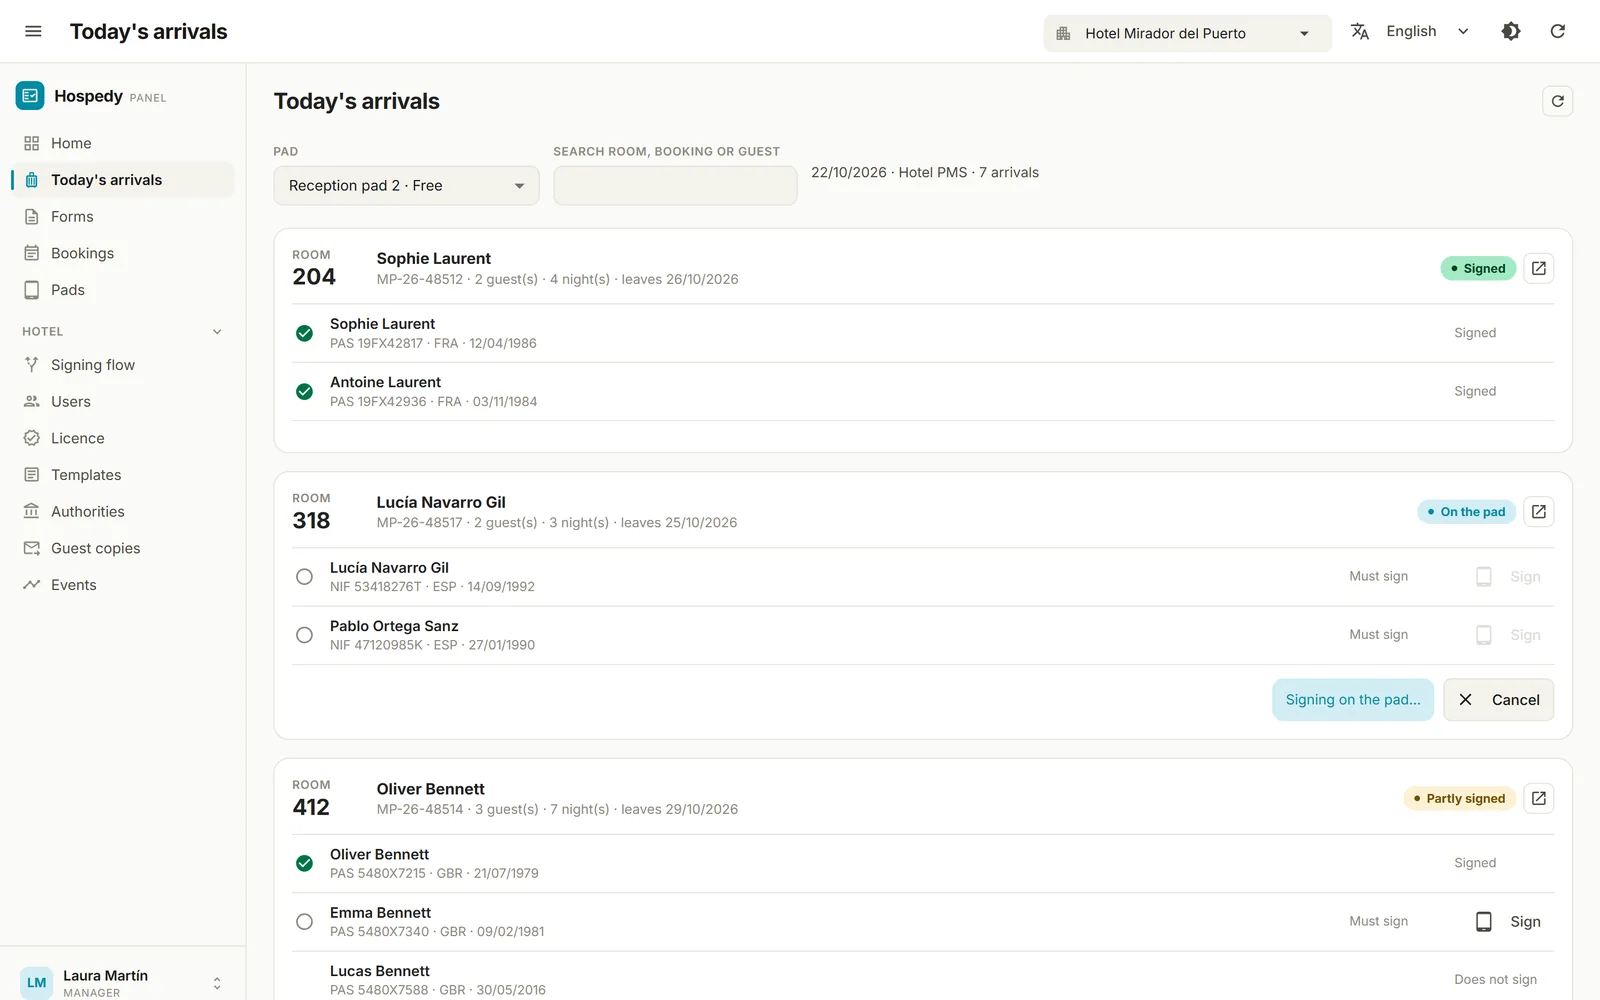
Task: Open the Hotel Mirador del Puerto selector
Action: tap(1187, 33)
